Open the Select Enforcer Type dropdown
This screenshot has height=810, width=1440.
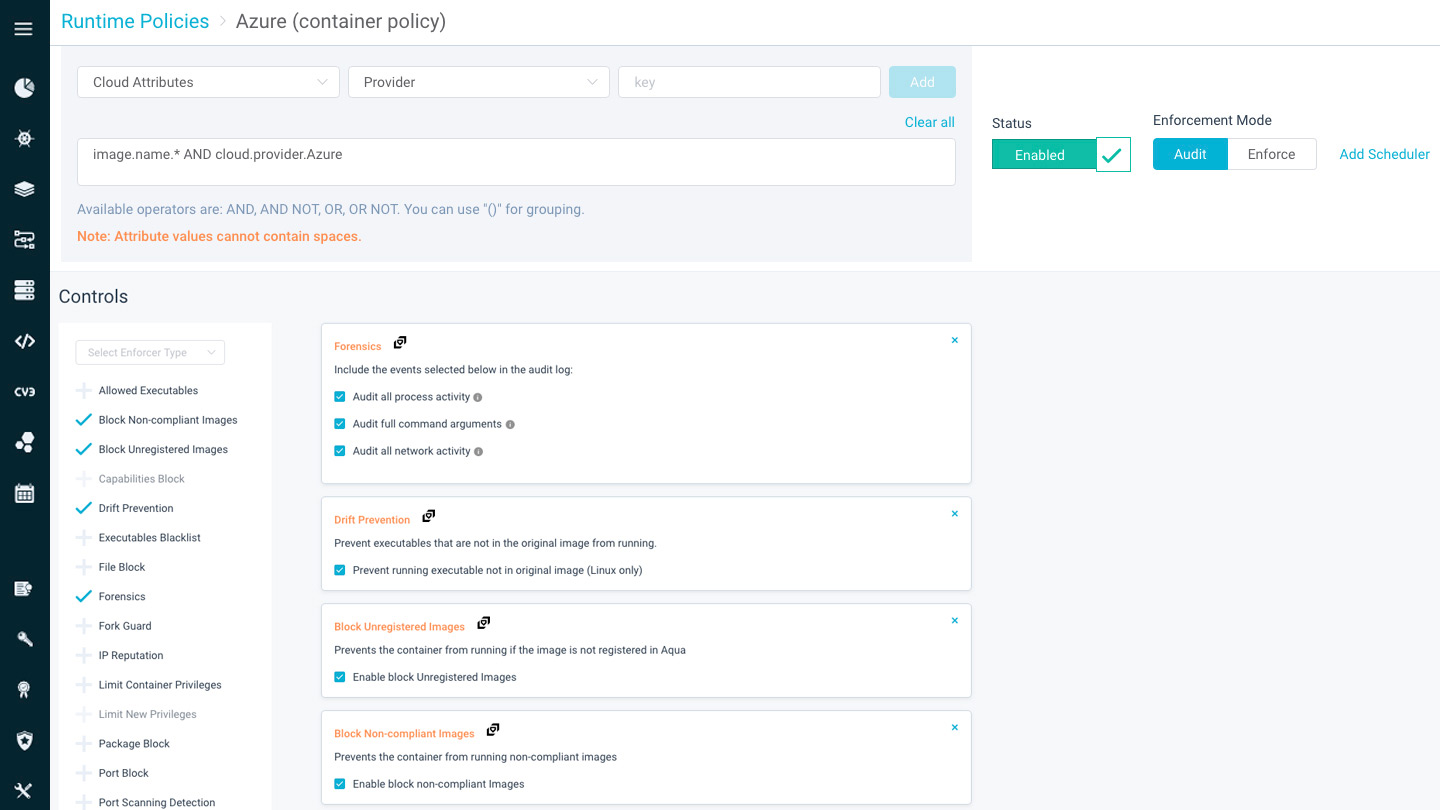click(x=150, y=352)
